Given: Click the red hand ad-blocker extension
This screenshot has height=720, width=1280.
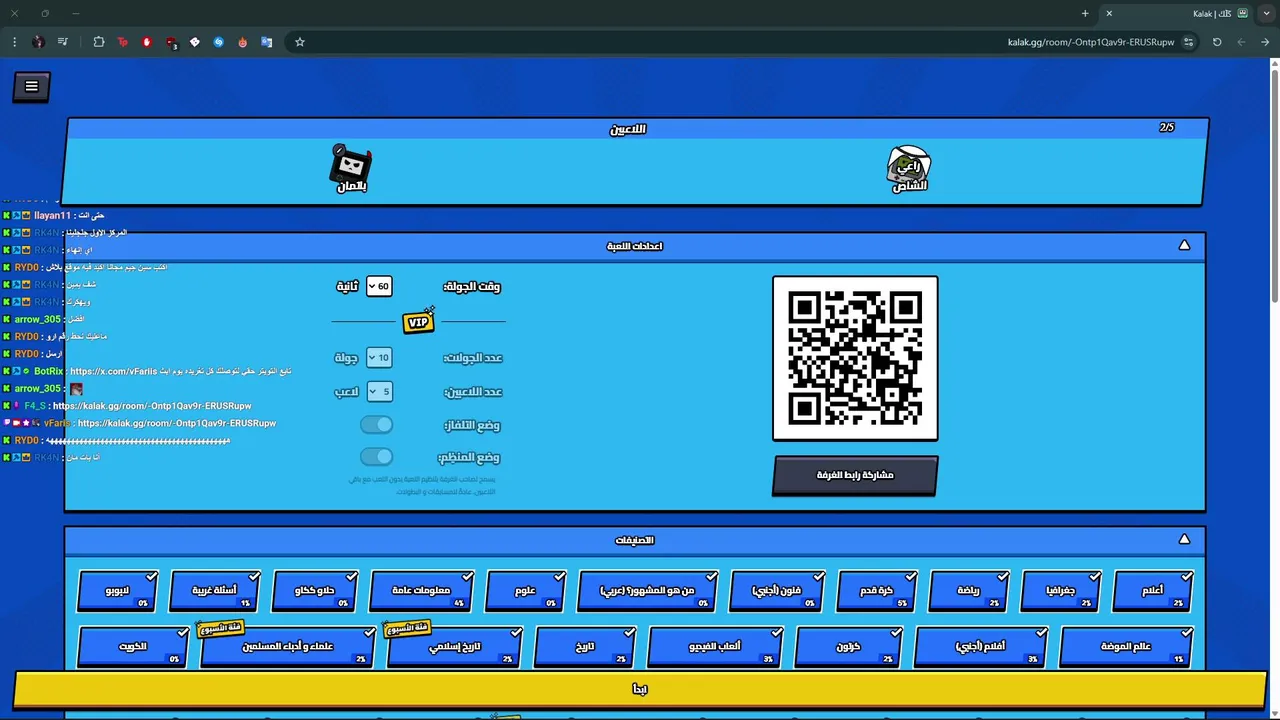Looking at the screenshot, I should pyautogui.click(x=147, y=42).
